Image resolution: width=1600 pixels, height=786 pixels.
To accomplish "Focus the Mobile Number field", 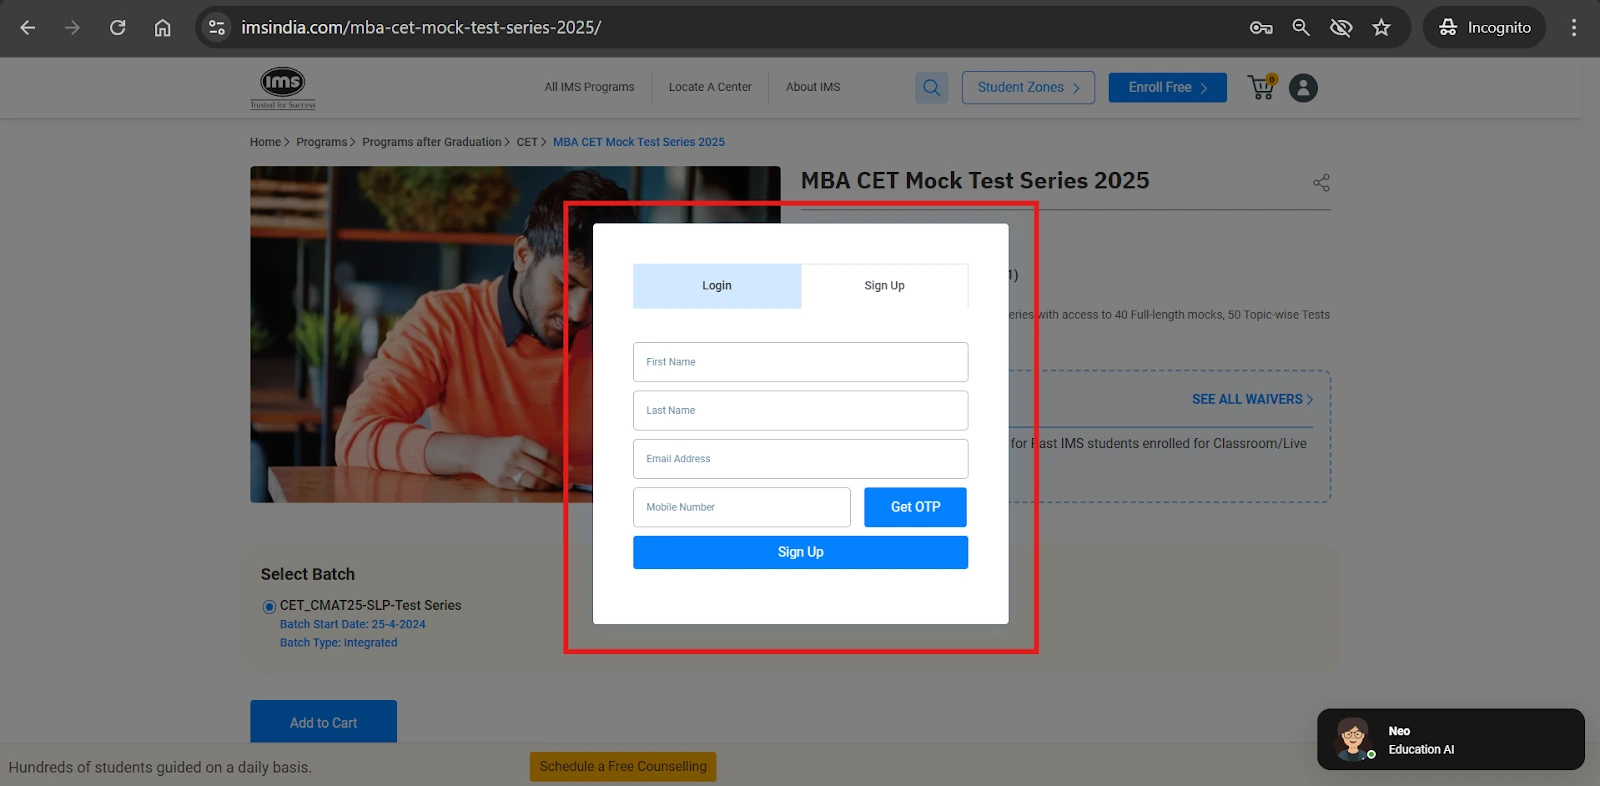I will [x=741, y=507].
